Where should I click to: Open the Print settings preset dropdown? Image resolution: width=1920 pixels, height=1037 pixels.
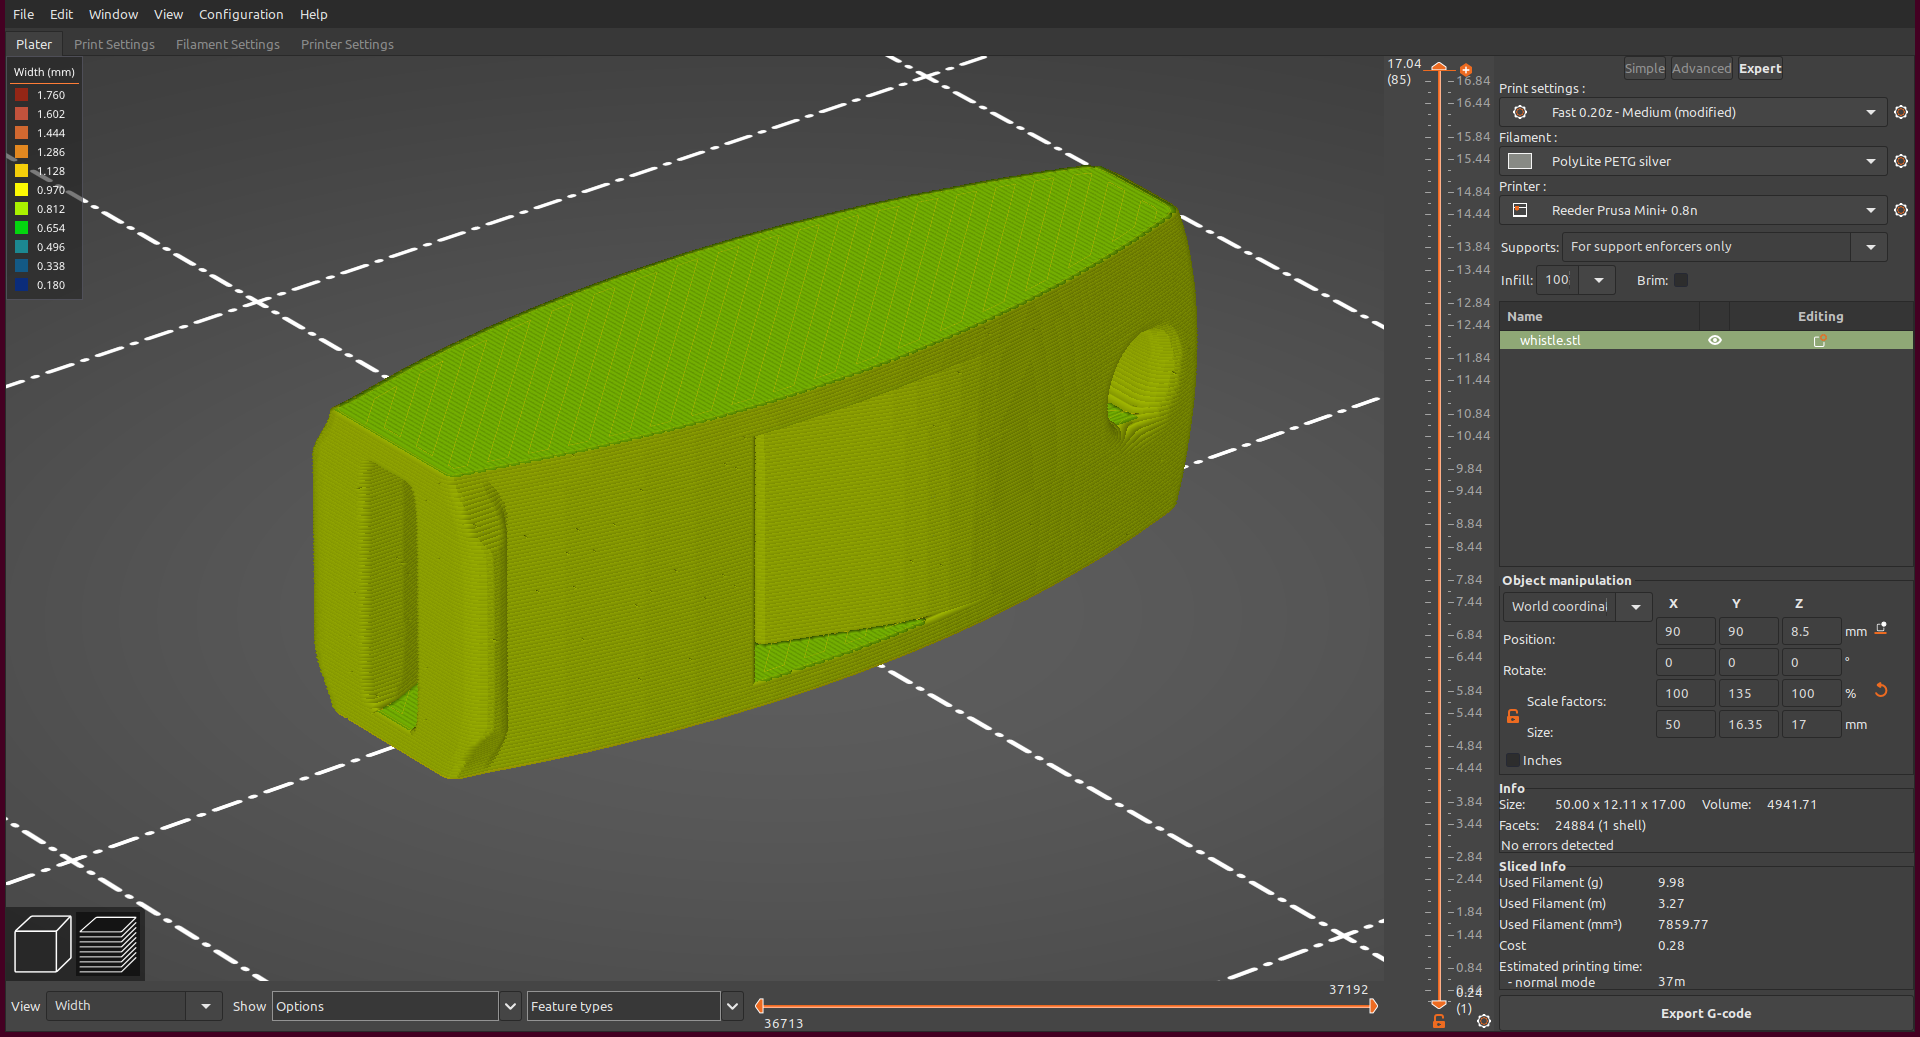point(1693,112)
